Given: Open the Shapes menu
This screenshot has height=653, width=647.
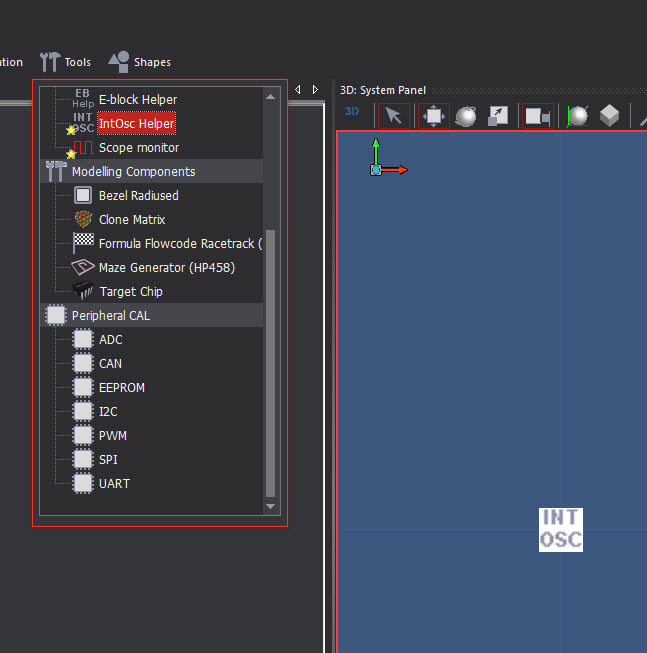Looking at the screenshot, I should (139, 62).
